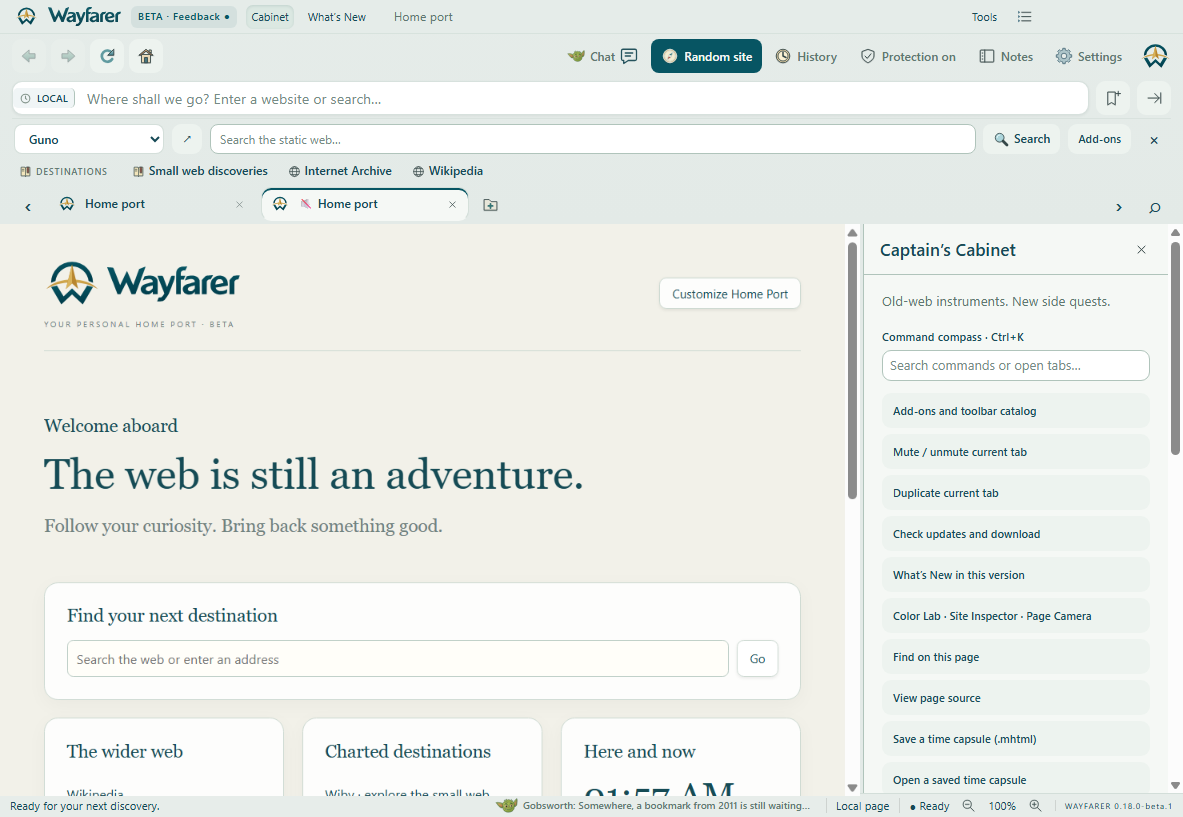
Task: Click the new tab icon
Action: 490,205
